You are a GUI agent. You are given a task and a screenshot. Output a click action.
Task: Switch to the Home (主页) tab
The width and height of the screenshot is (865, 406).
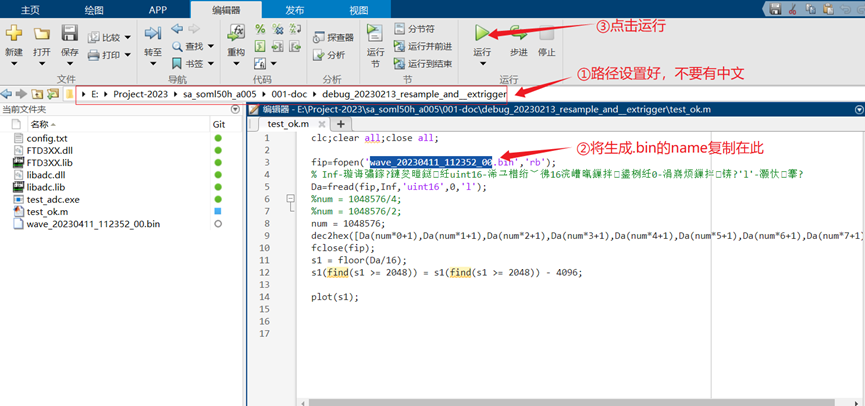click(31, 10)
